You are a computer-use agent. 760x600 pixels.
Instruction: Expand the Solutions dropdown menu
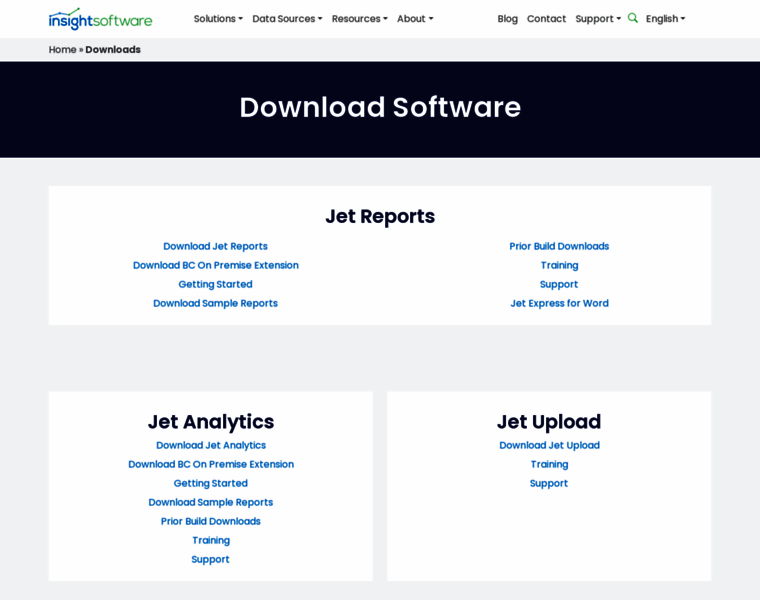[x=218, y=18]
